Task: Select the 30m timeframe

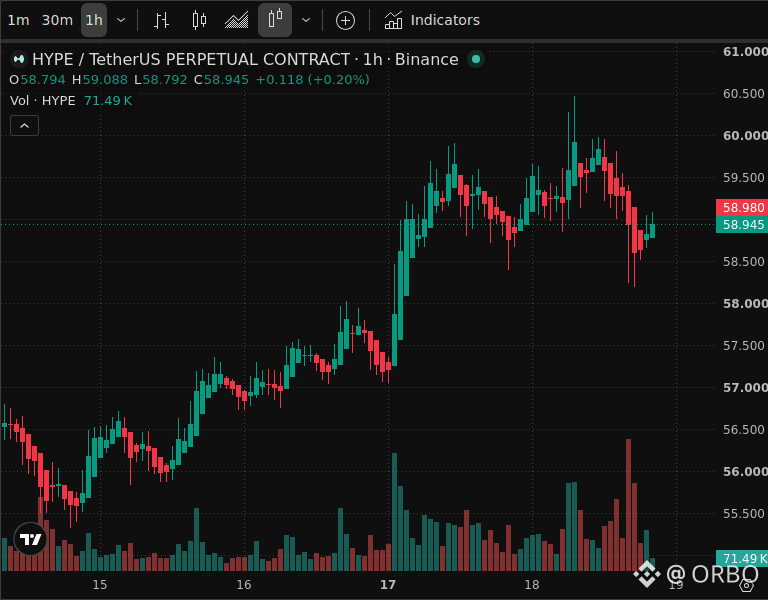Action: point(57,20)
